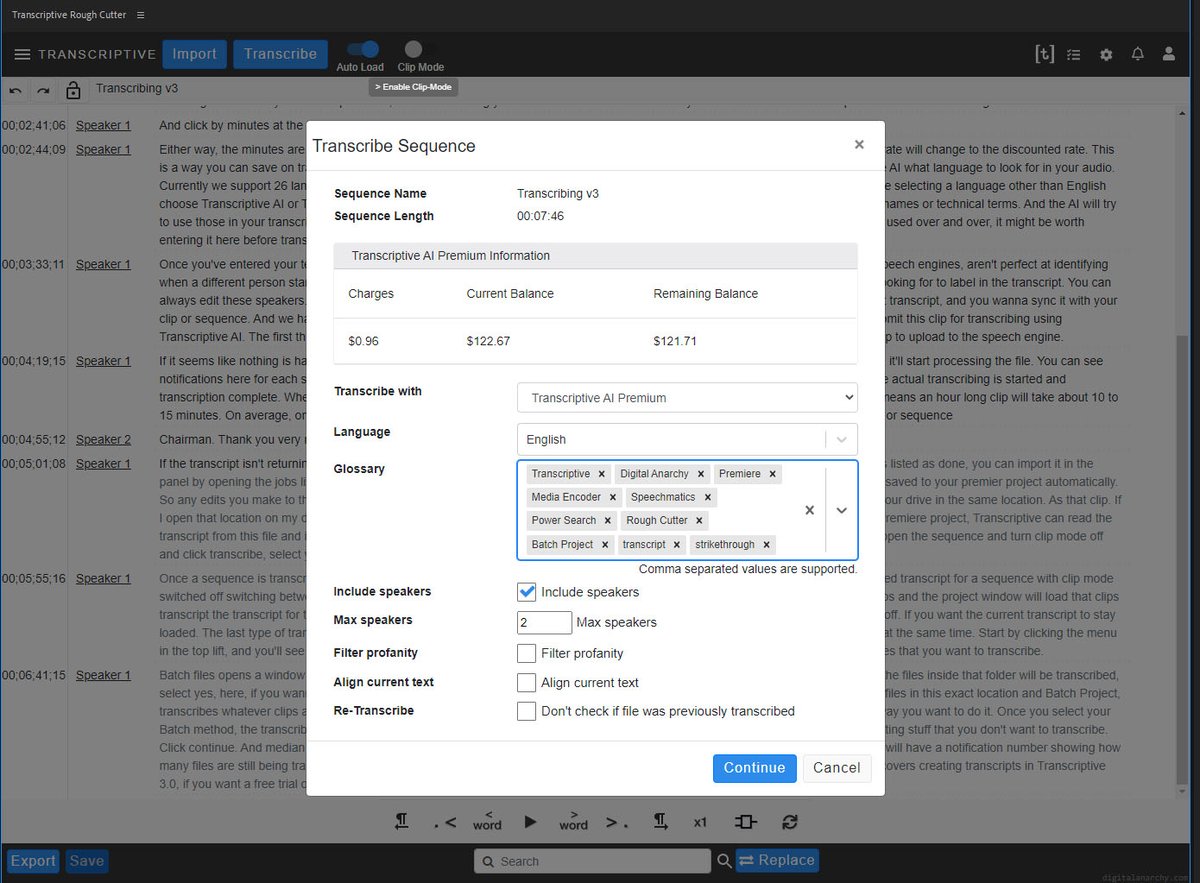1200x883 pixels.
Task: Click the Import button
Action: (194, 54)
